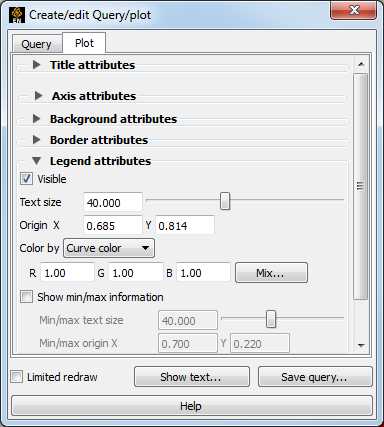
Task: Expand the Title attributes section
Action: (37, 65)
